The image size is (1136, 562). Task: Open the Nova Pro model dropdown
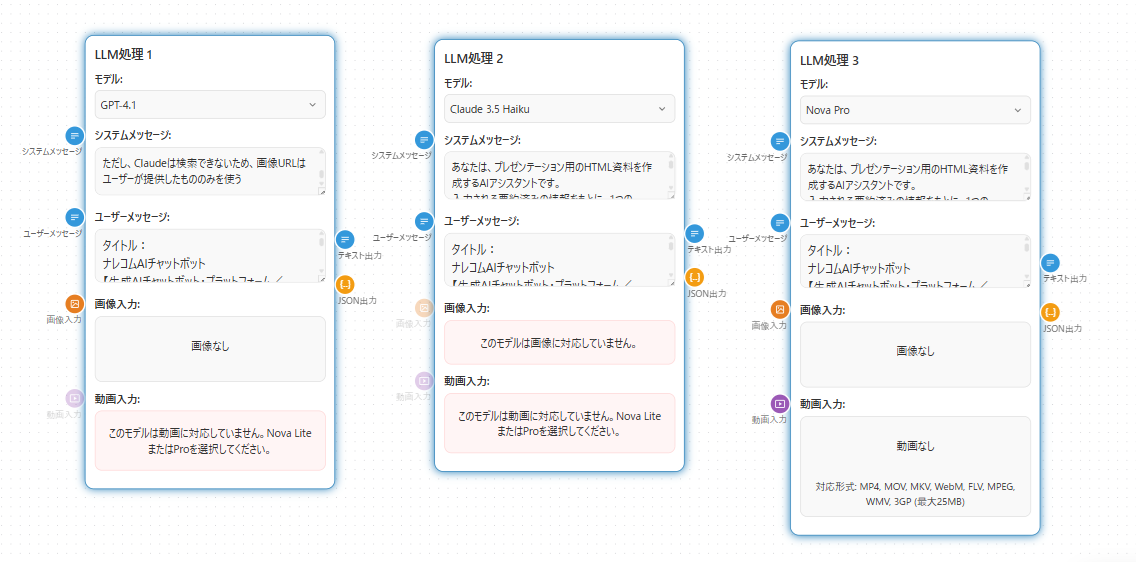coord(915,110)
